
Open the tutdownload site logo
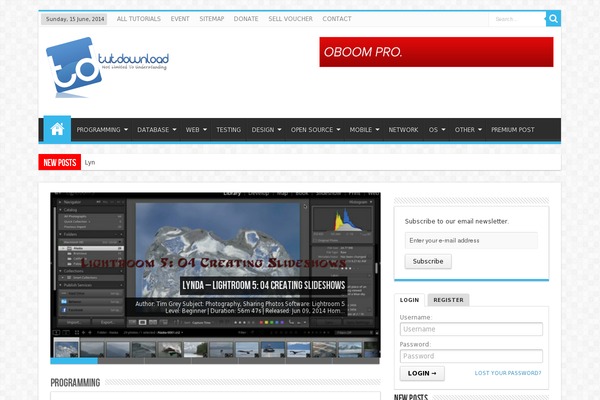pyautogui.click(x=108, y=67)
